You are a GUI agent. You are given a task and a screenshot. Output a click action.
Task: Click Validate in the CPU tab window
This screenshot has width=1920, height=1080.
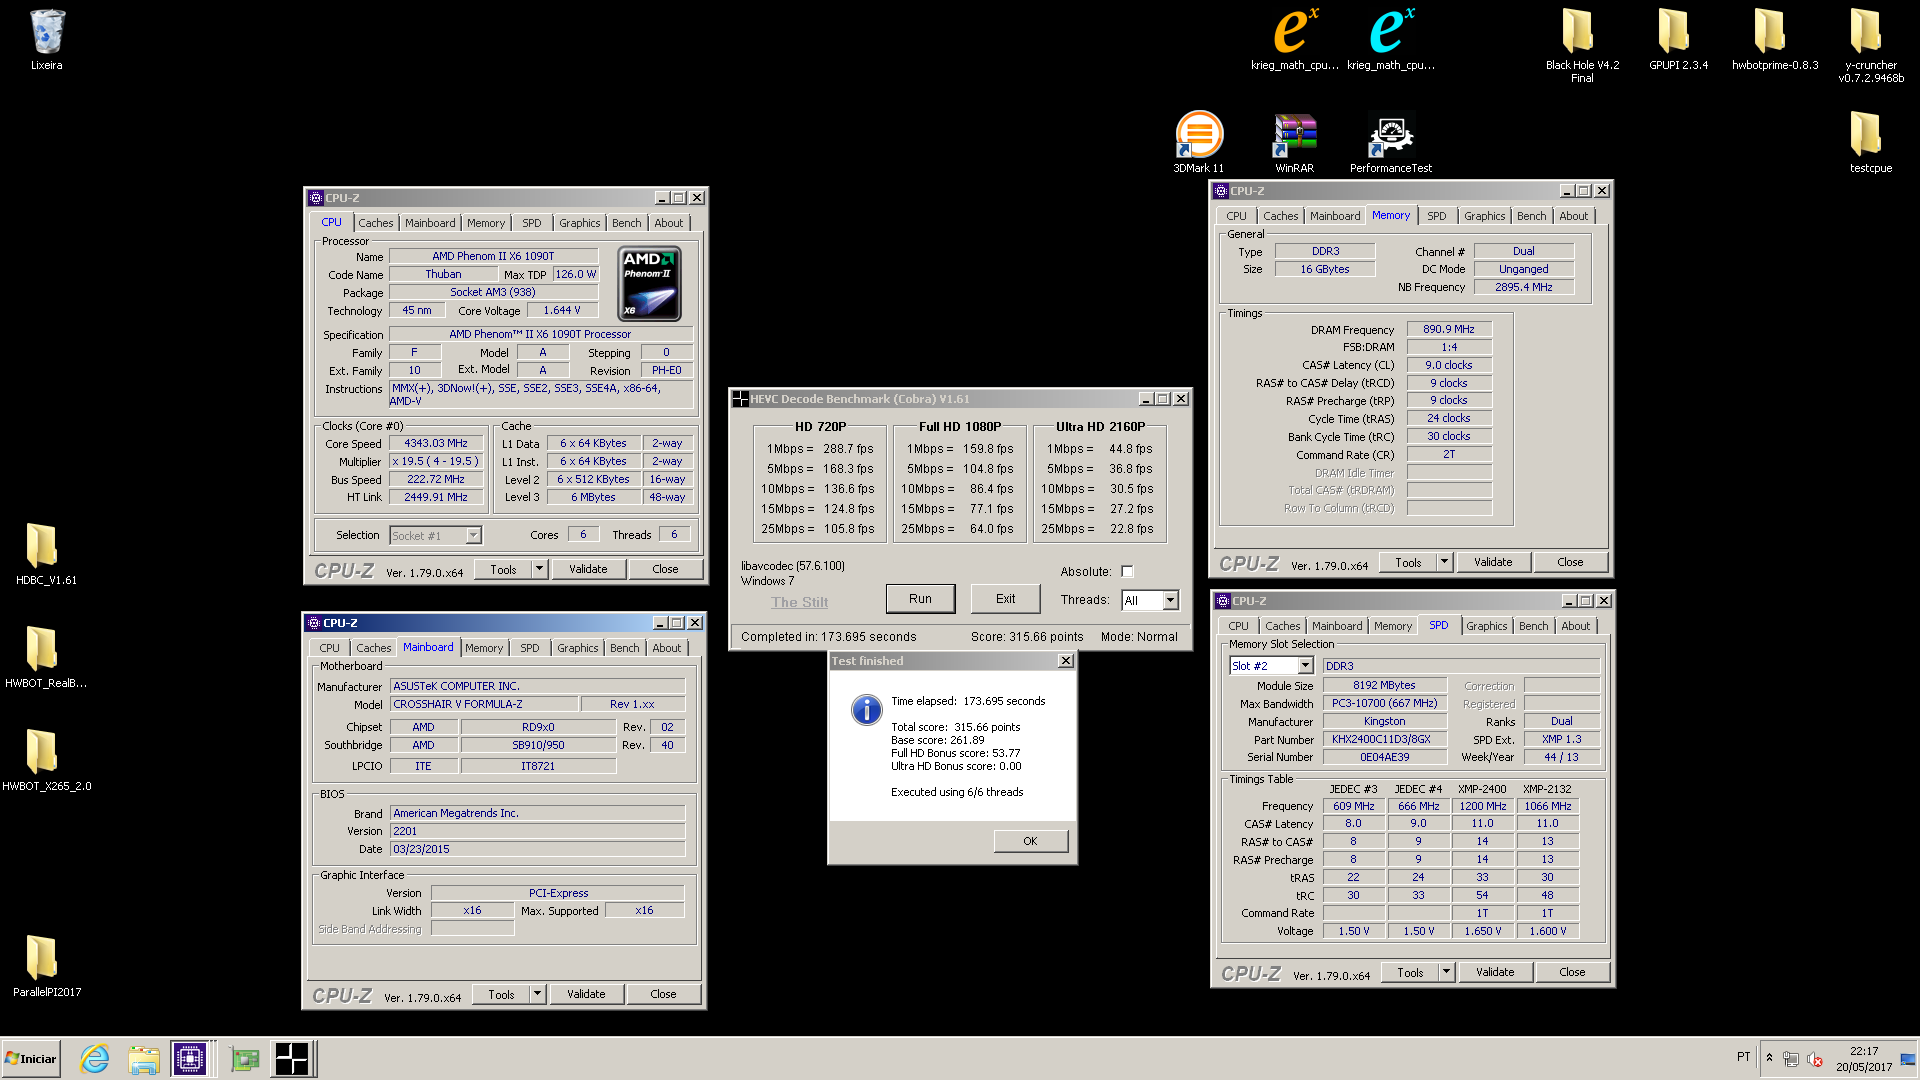588,569
